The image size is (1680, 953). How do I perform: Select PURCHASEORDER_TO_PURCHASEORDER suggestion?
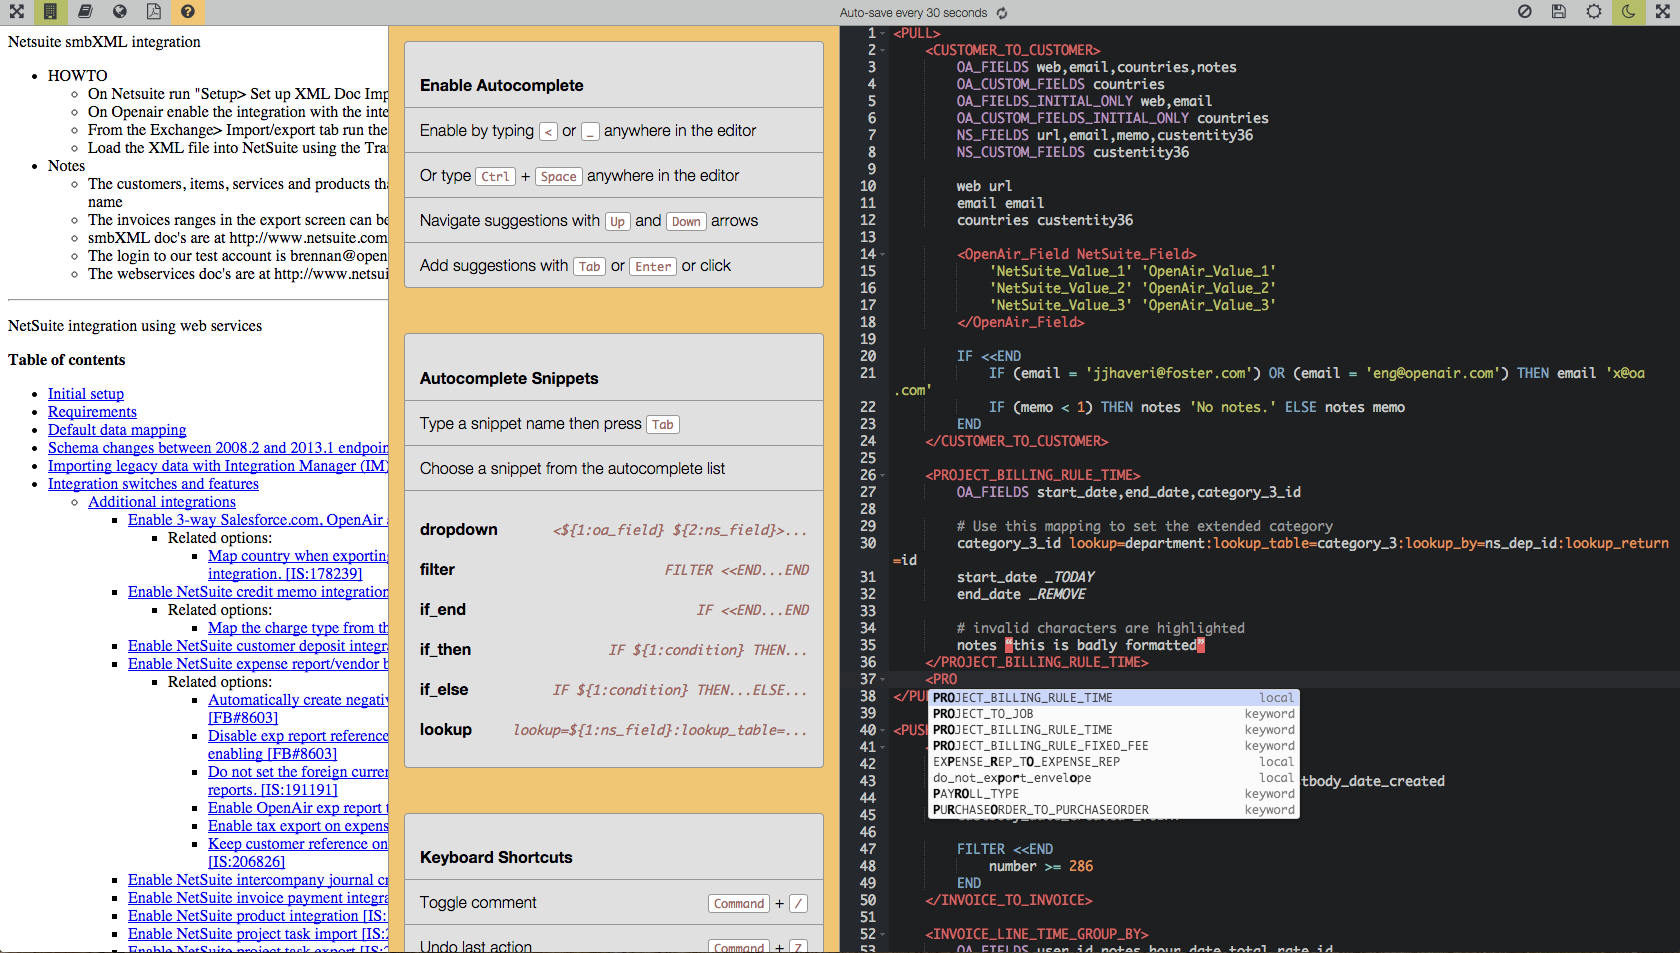click(x=1113, y=810)
